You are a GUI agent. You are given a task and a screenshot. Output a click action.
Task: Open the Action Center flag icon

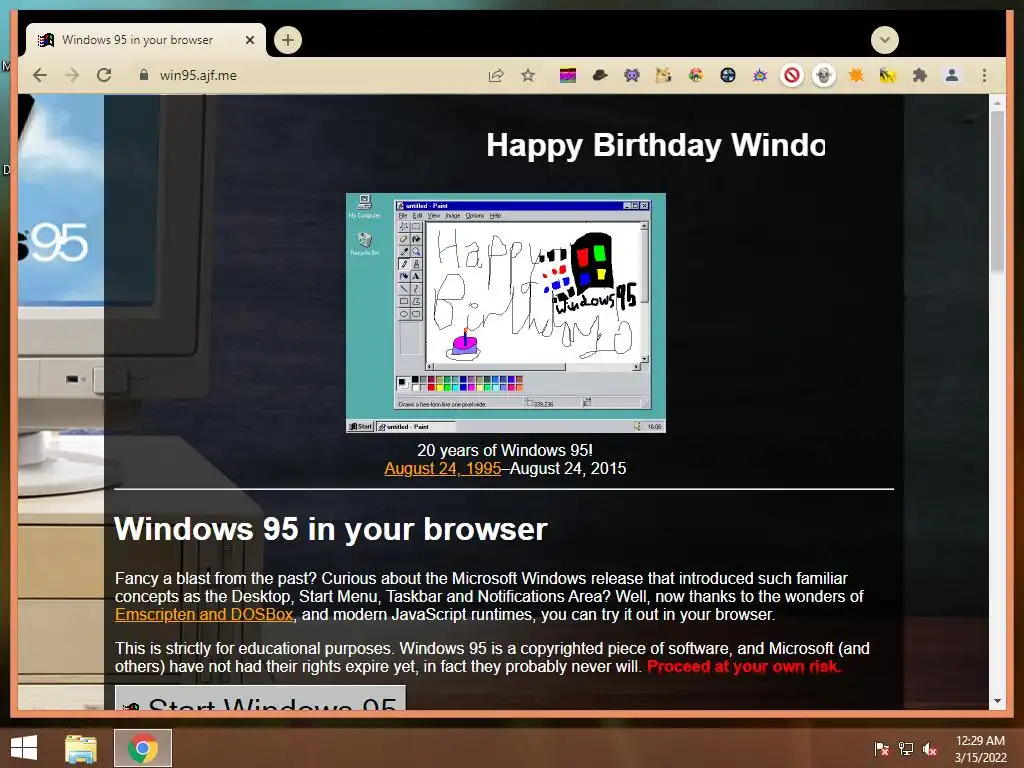pos(882,748)
